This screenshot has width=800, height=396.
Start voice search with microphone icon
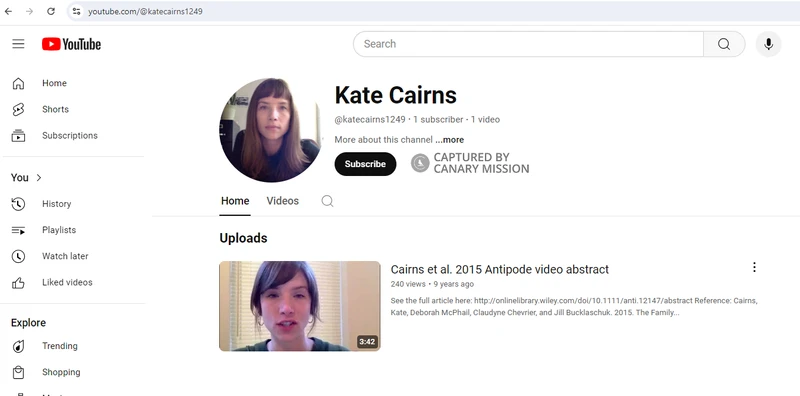click(x=768, y=44)
